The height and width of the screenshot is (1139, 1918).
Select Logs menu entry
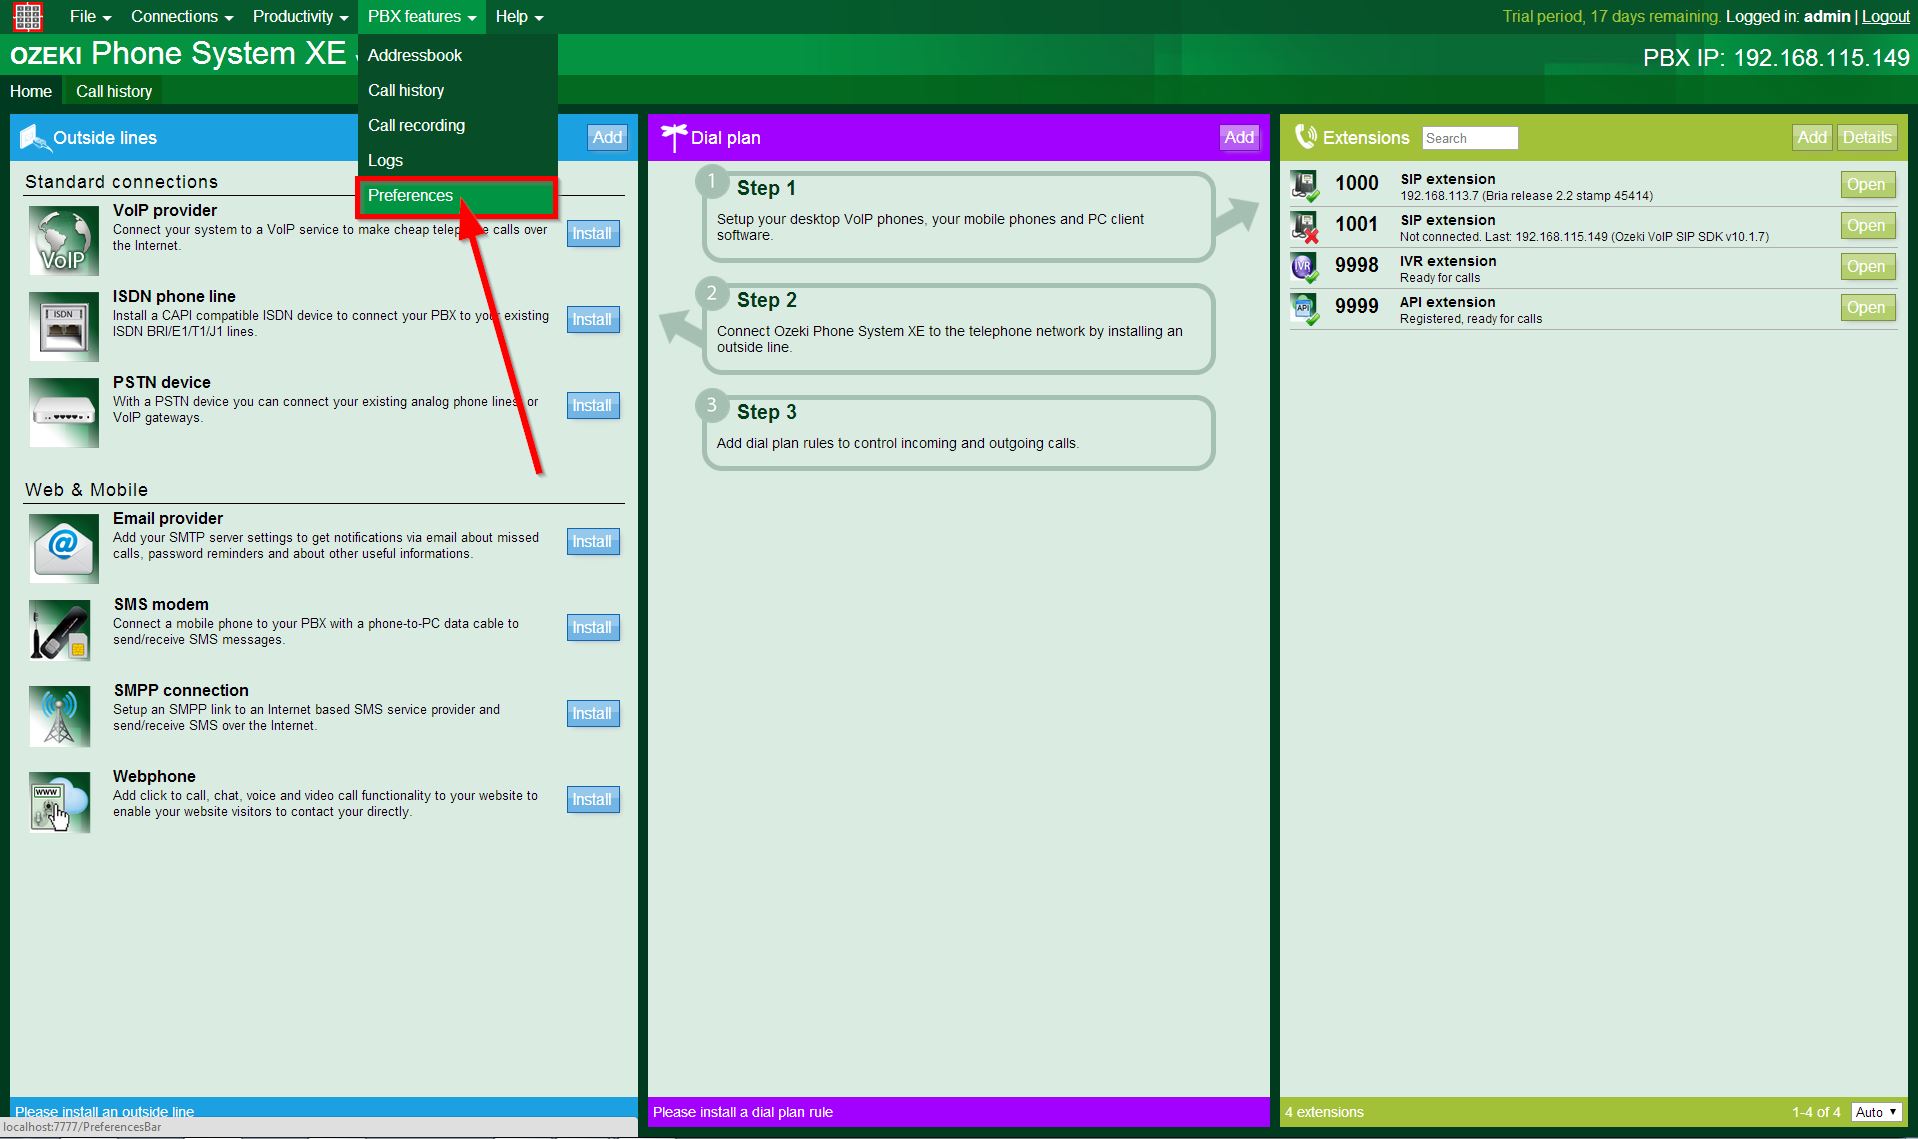click(x=457, y=160)
